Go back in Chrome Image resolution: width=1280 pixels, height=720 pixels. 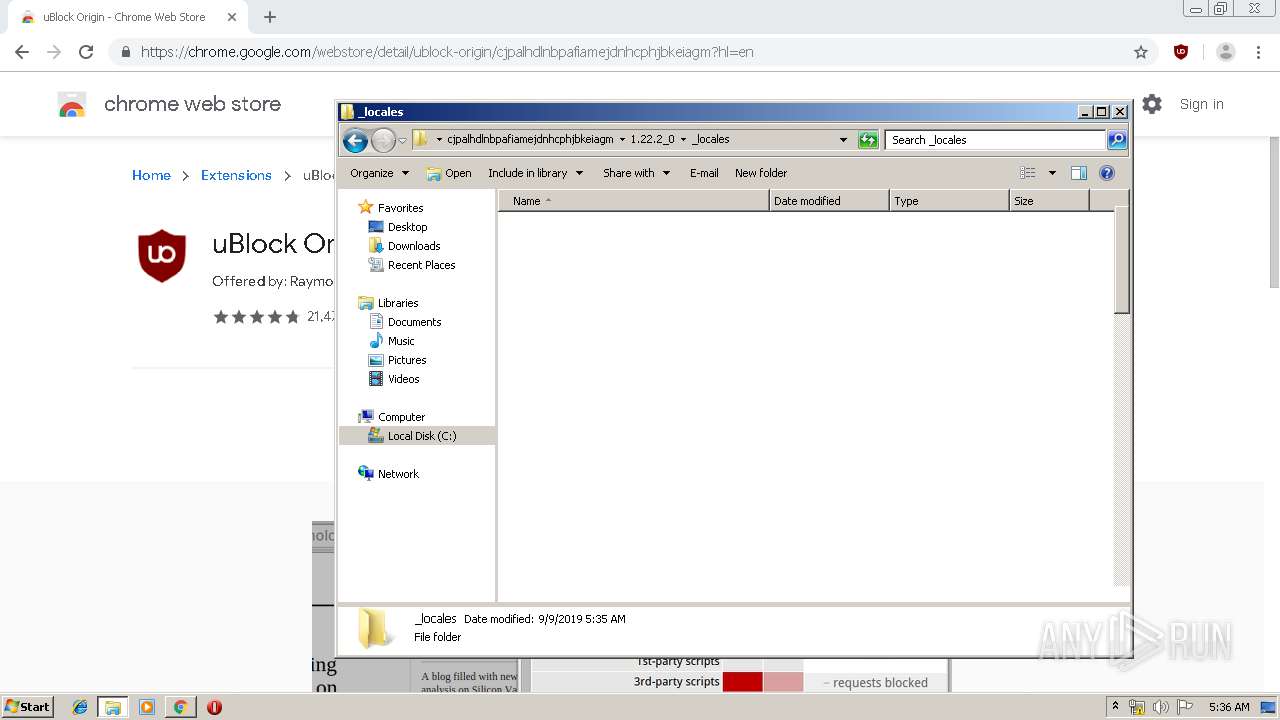pyautogui.click(x=22, y=52)
